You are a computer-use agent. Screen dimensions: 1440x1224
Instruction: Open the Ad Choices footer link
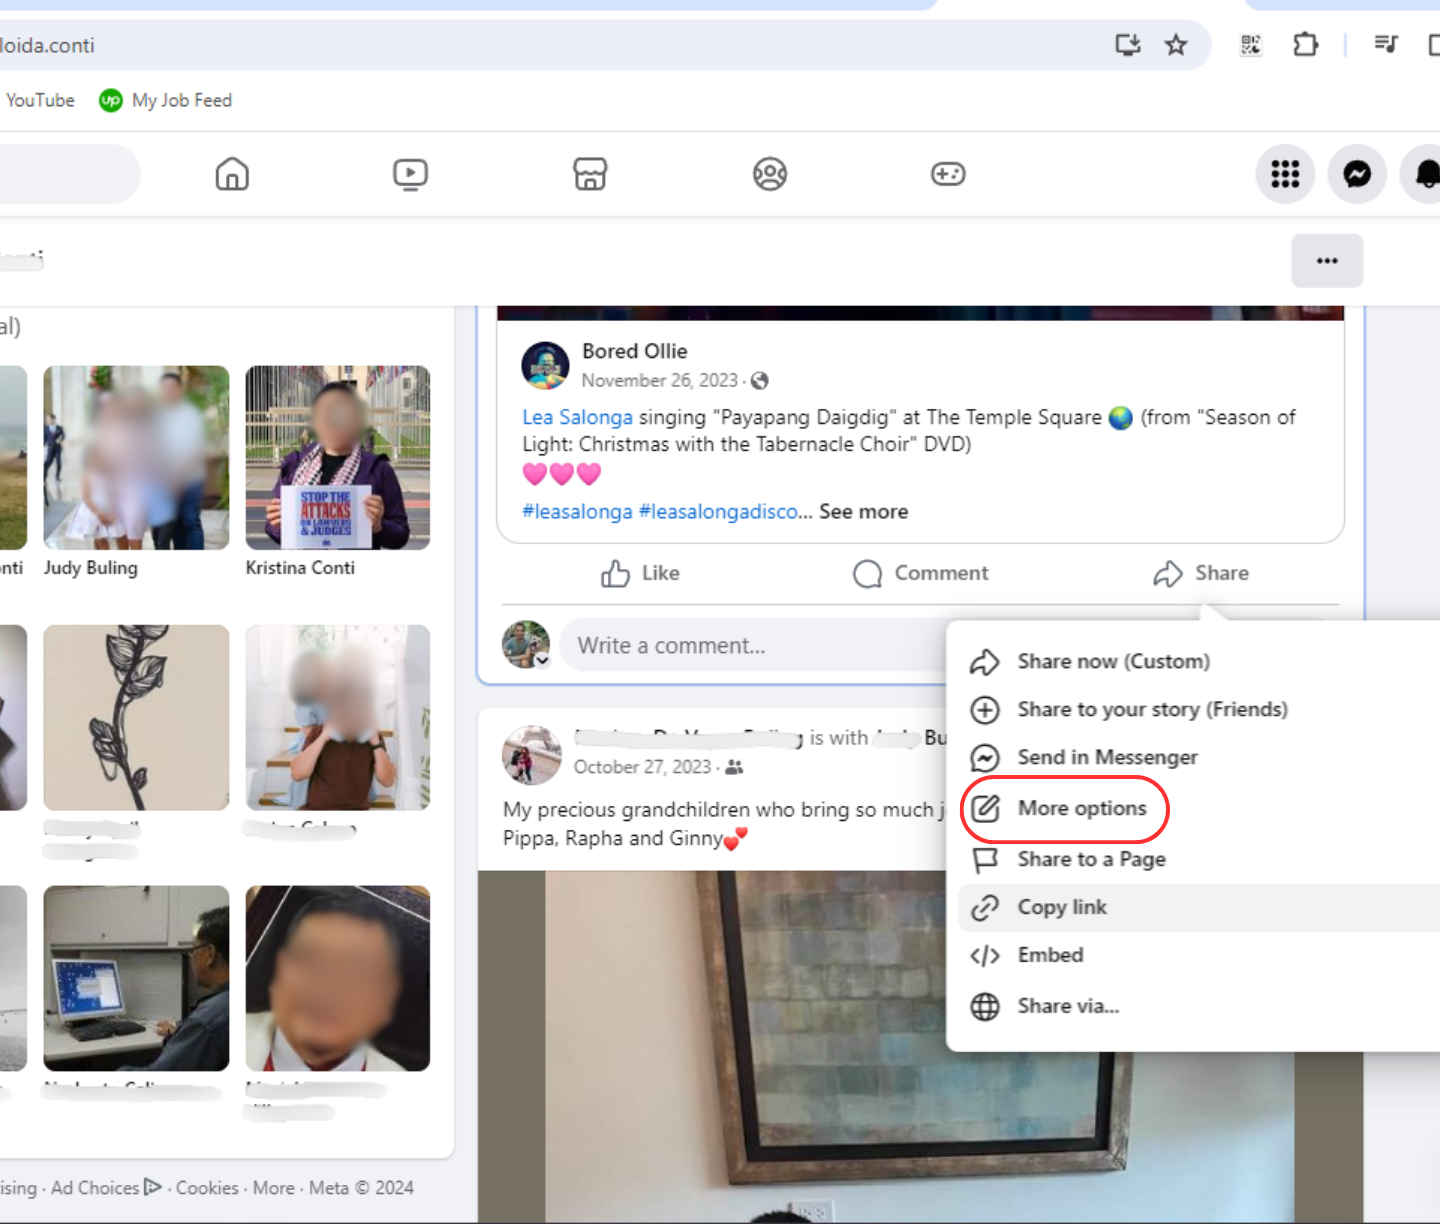(106, 1188)
